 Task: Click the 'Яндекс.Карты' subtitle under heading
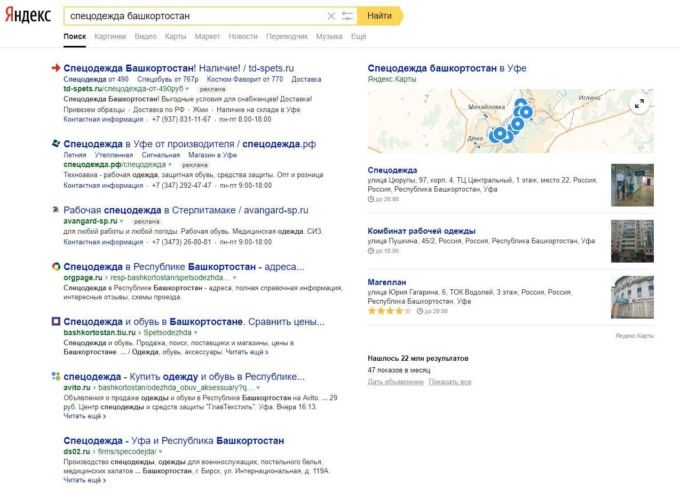coord(392,79)
